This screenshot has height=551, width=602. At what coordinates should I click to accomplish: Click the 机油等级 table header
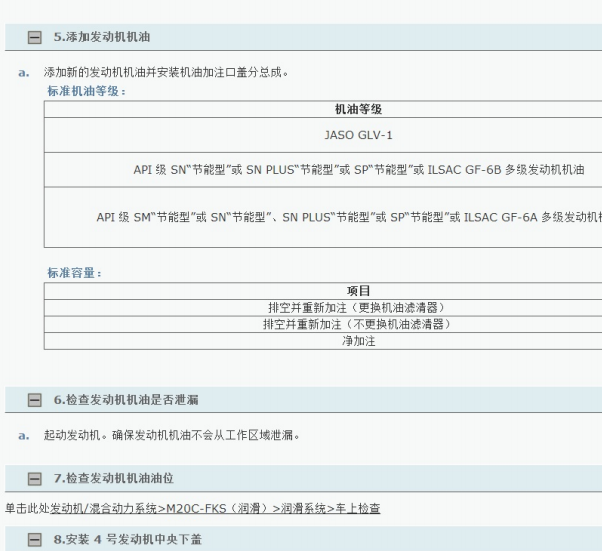[323, 109]
